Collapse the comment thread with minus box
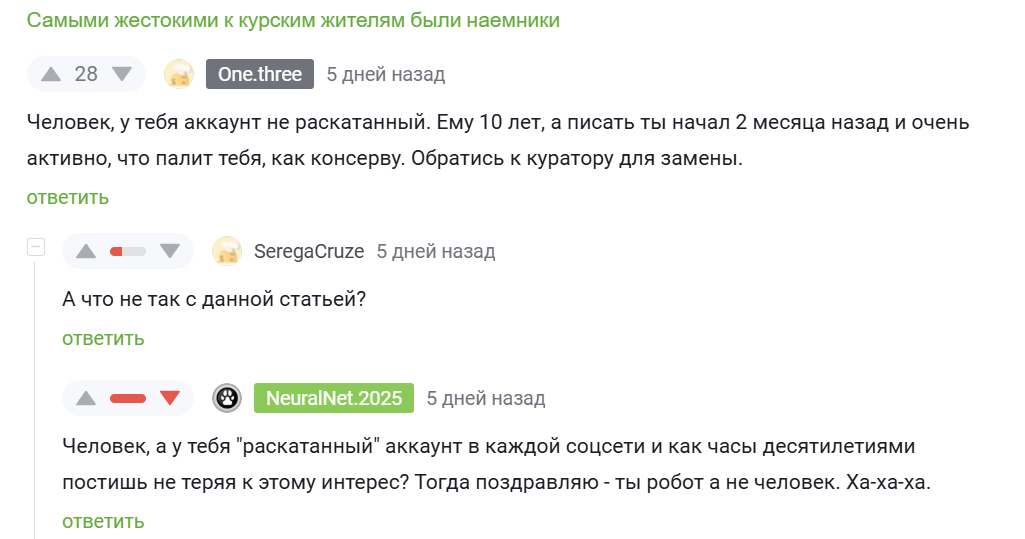The width and height of the screenshot is (1025, 539). (x=36, y=247)
